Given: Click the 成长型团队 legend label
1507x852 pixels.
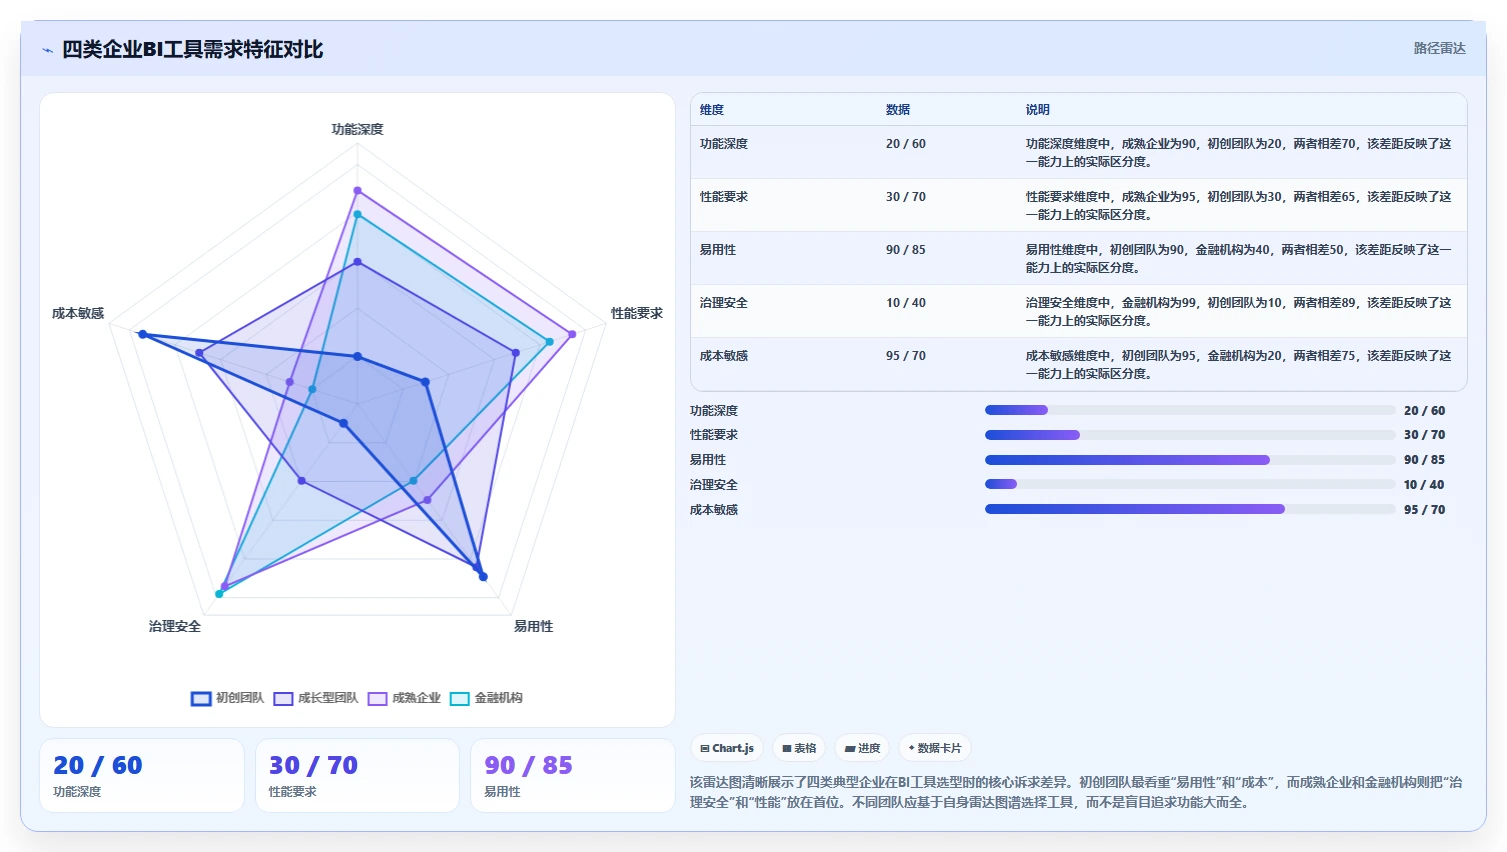Looking at the screenshot, I should click(x=328, y=698).
